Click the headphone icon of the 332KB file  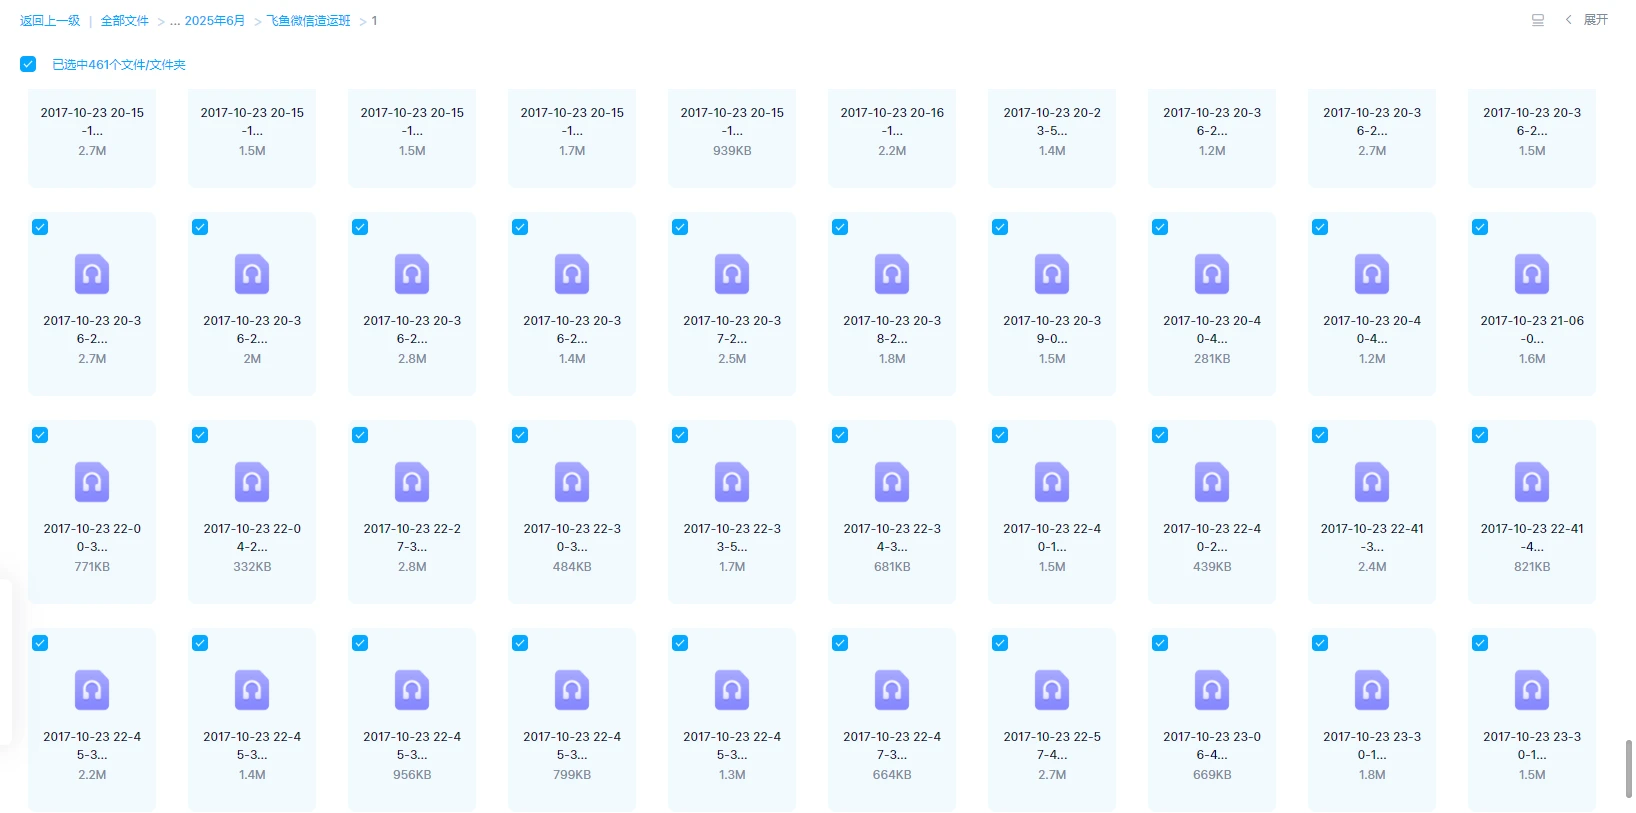pos(252,482)
